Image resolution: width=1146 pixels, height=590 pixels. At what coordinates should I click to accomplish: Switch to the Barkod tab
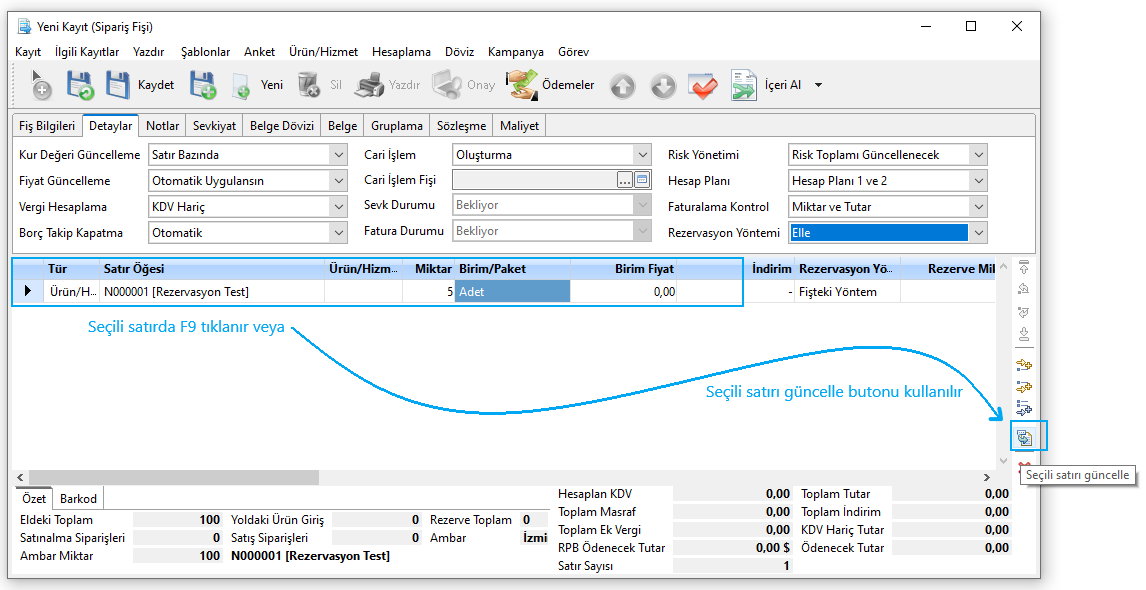pyautogui.click(x=78, y=498)
